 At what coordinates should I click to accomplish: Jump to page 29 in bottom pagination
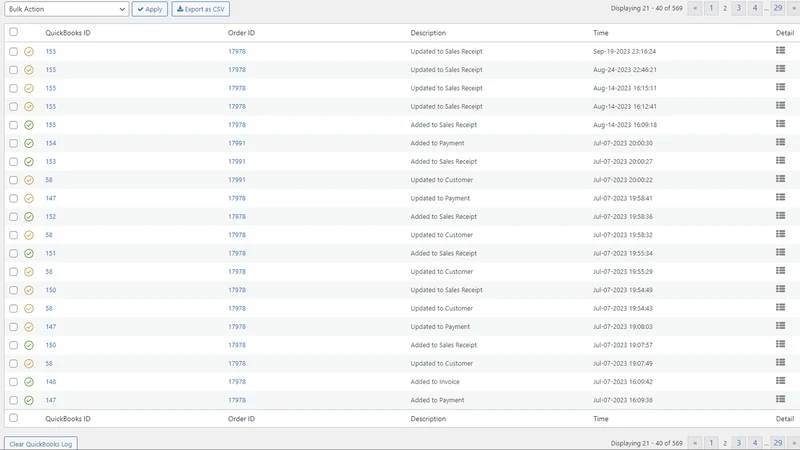(777, 443)
